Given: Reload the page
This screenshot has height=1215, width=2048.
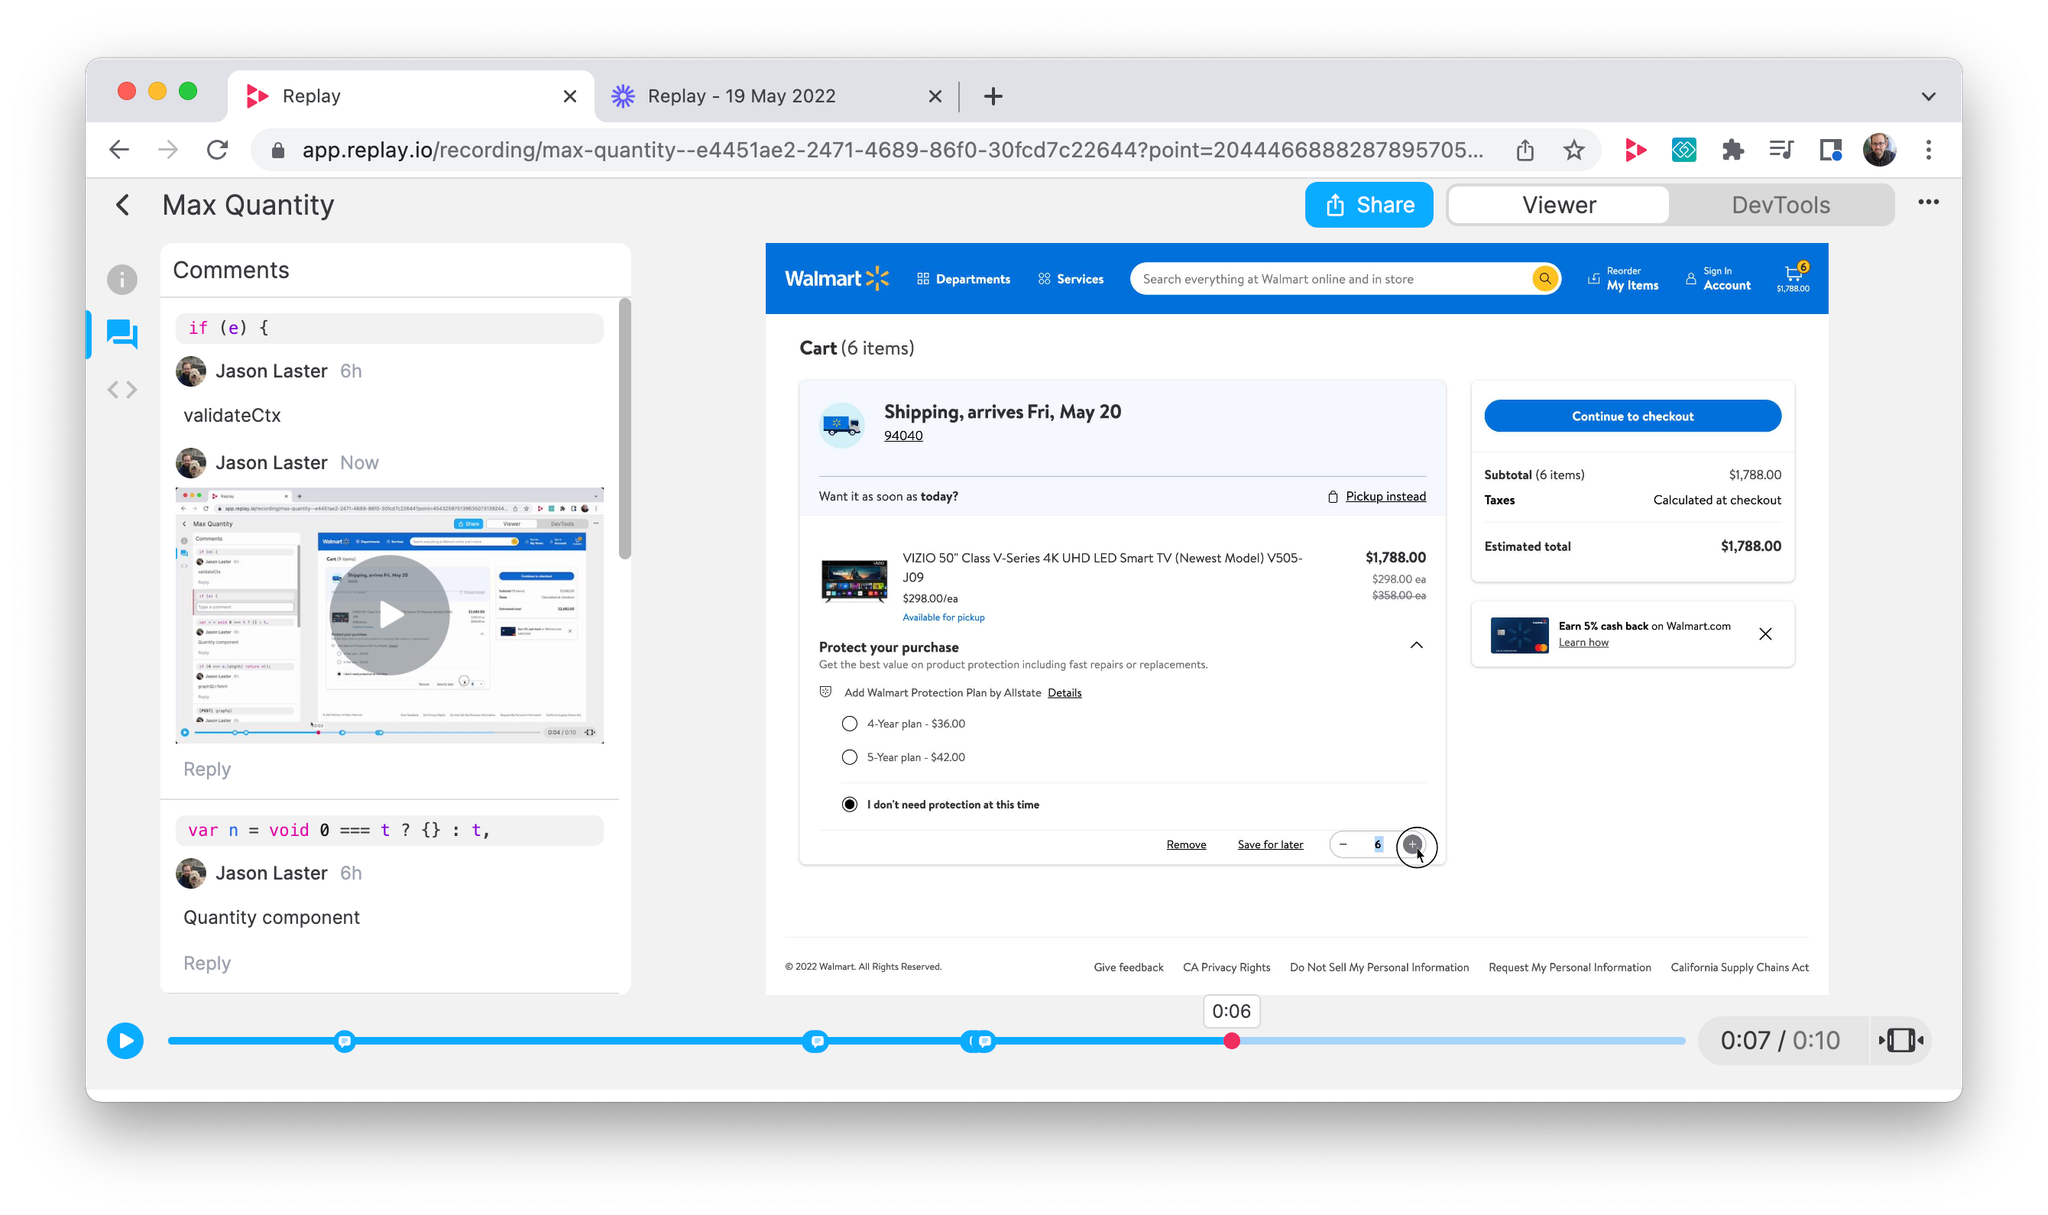Looking at the screenshot, I should coord(217,150).
